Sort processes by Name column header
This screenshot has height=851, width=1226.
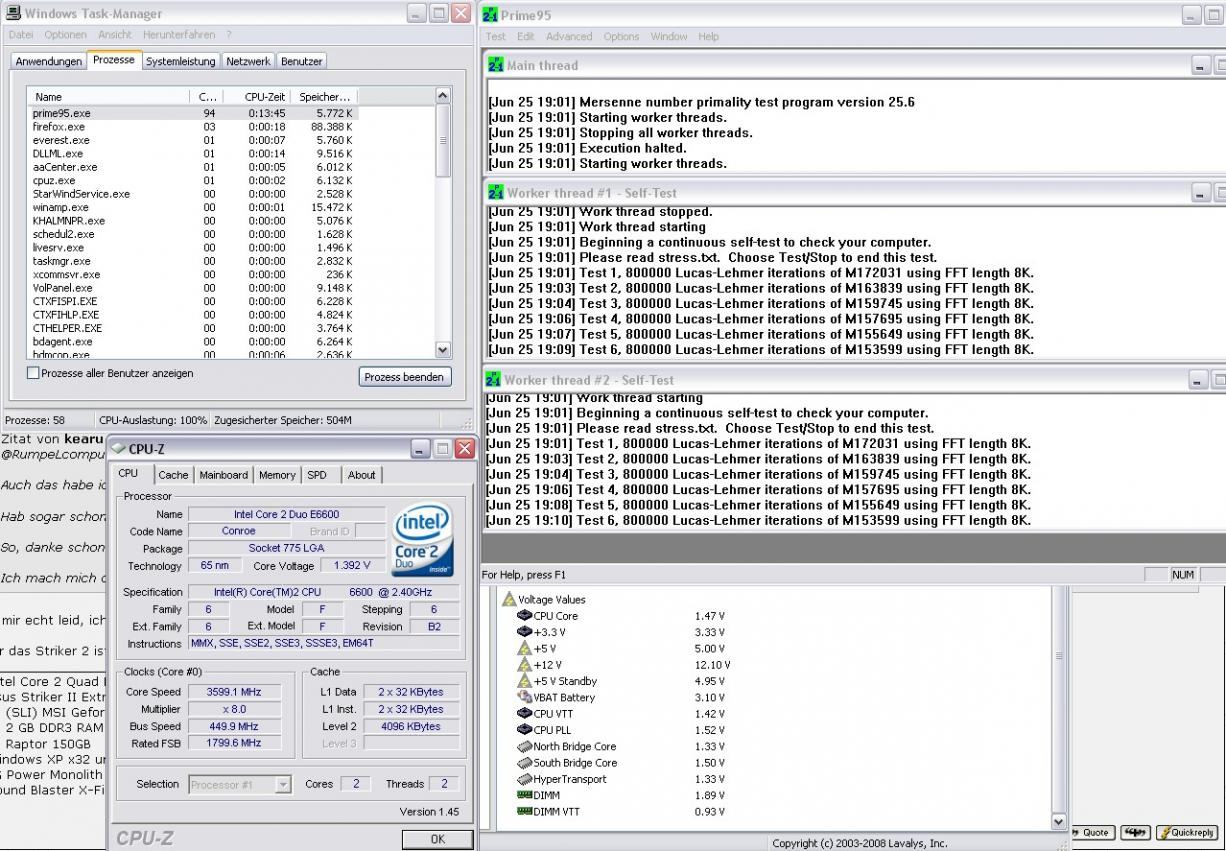(x=108, y=97)
